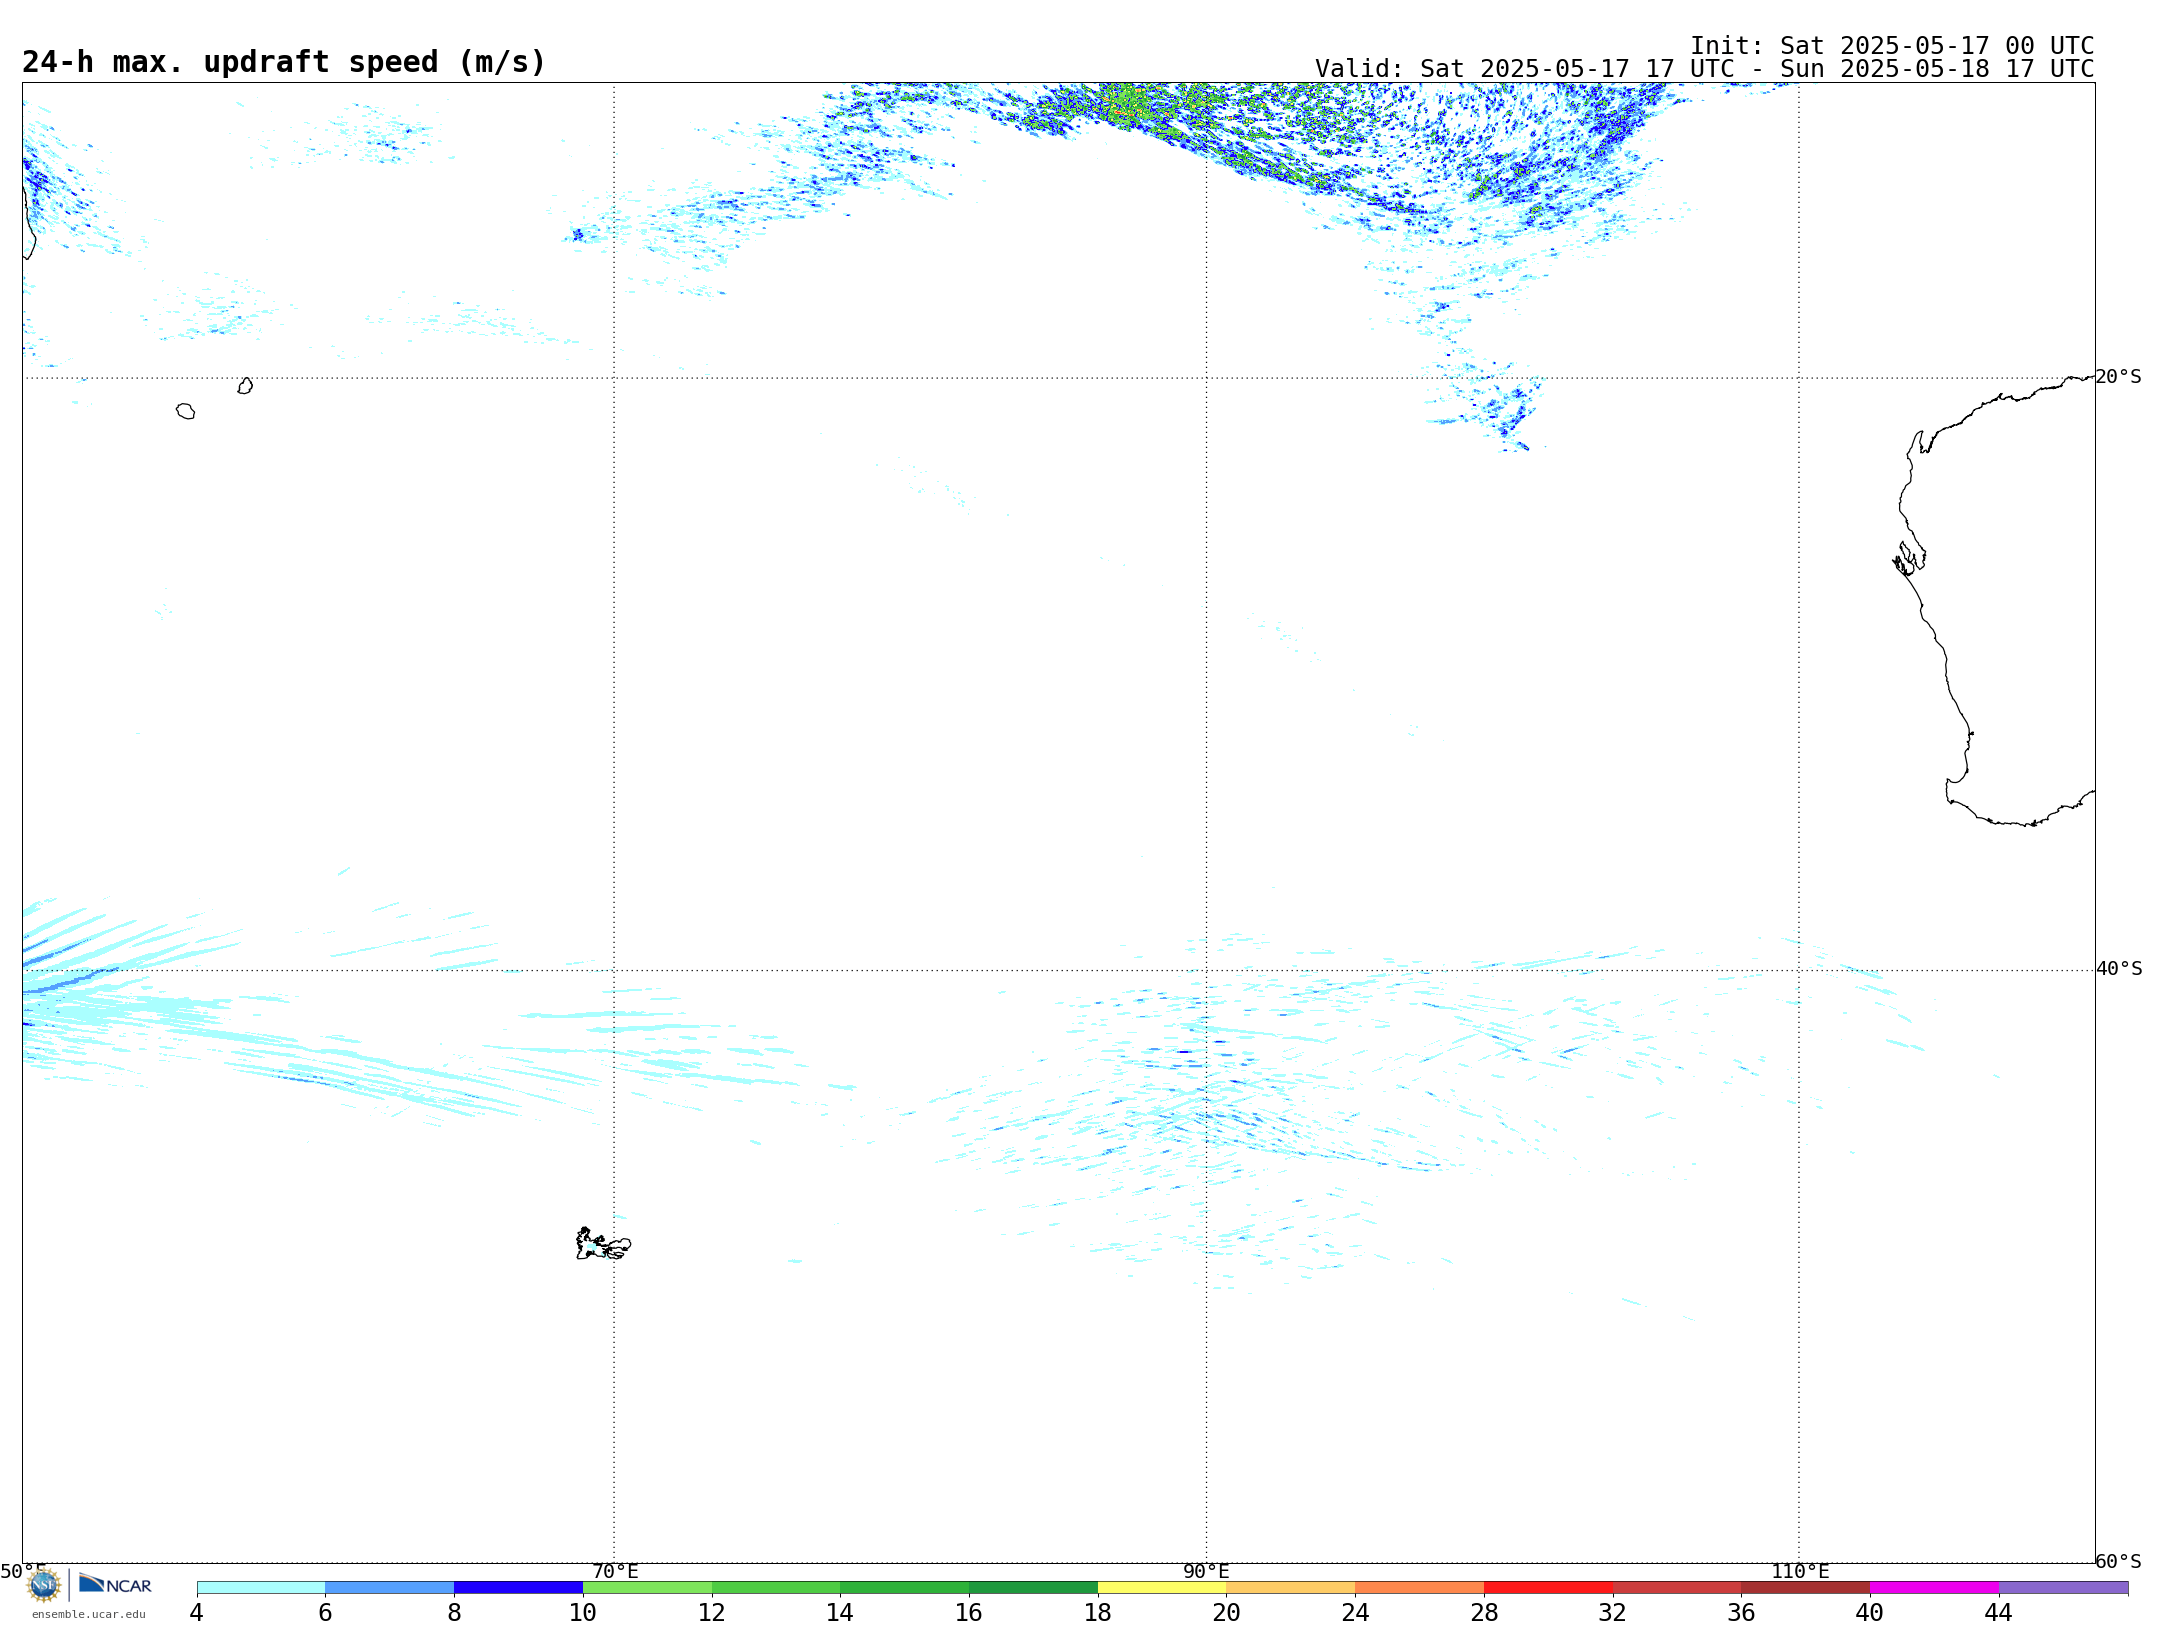Click the colorbar tick label '32'

(x=1613, y=1613)
